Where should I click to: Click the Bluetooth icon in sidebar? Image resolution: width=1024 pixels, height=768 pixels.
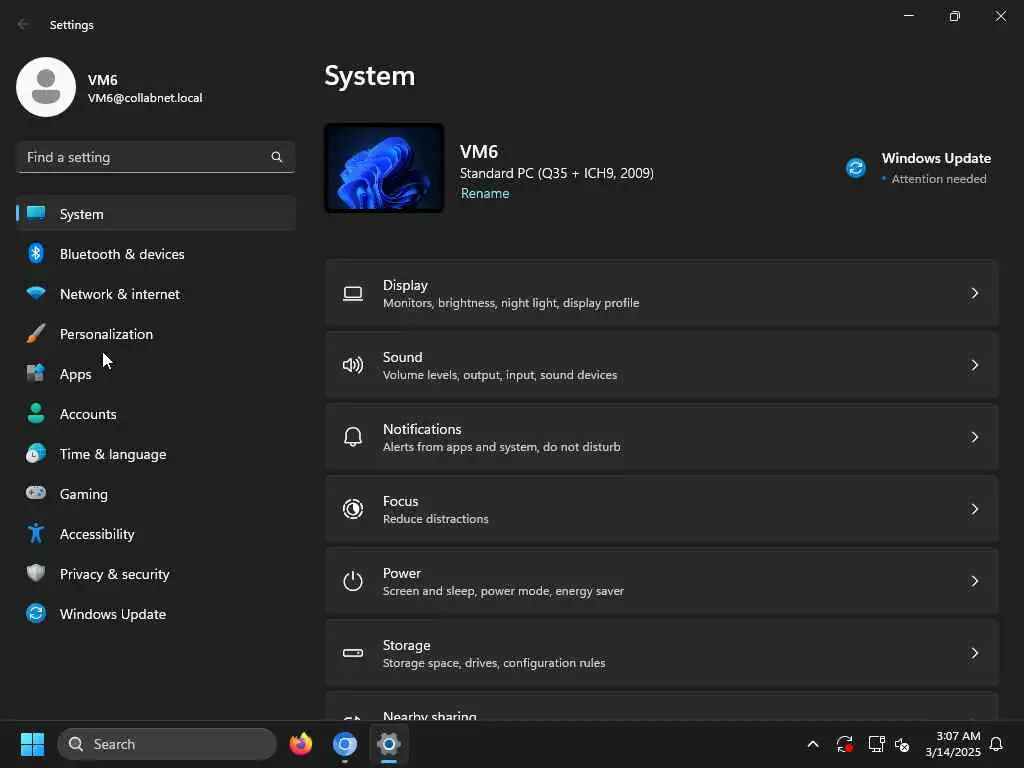point(36,253)
